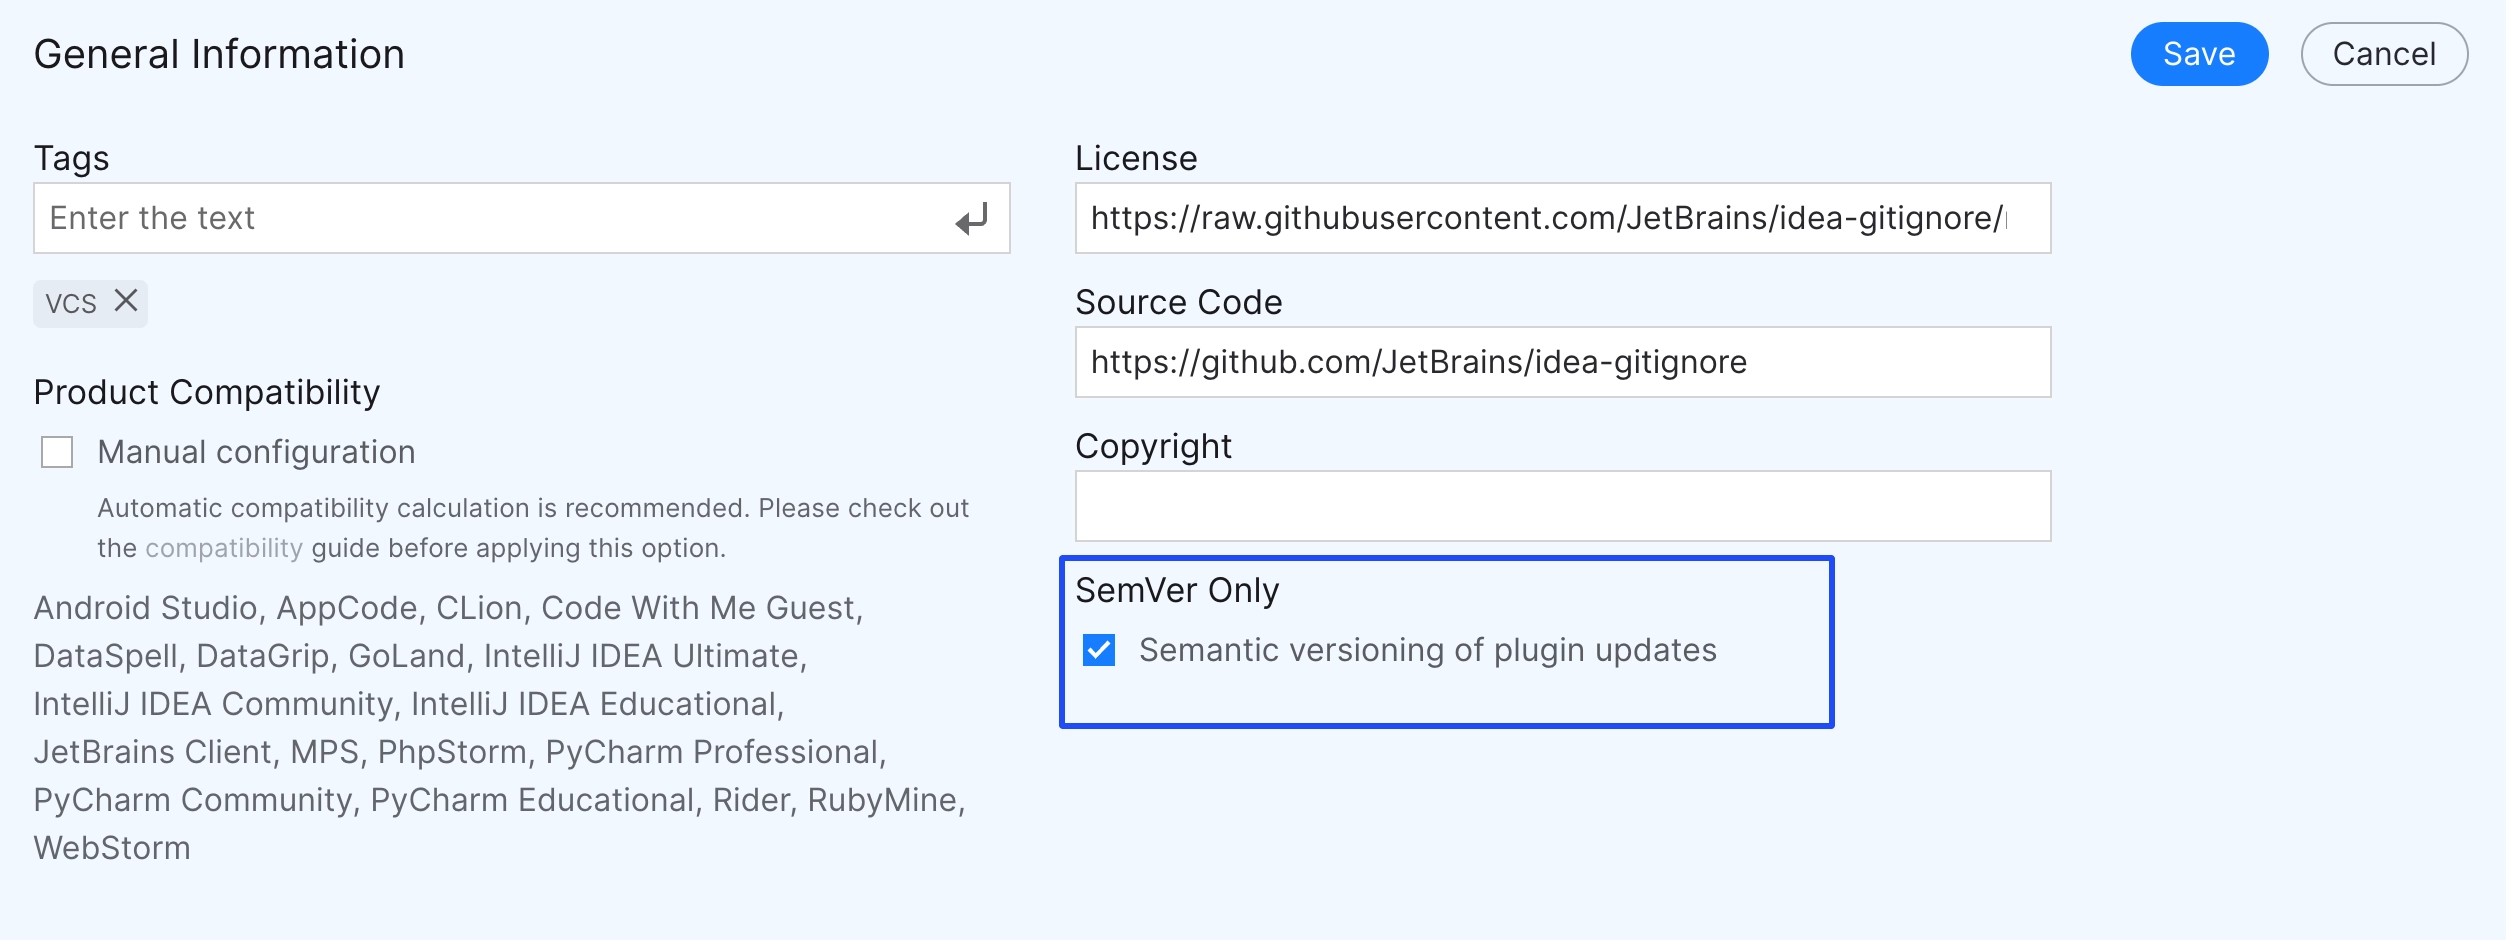
Task: Click the Automatic compatibility calculation hint text
Action: [533, 528]
